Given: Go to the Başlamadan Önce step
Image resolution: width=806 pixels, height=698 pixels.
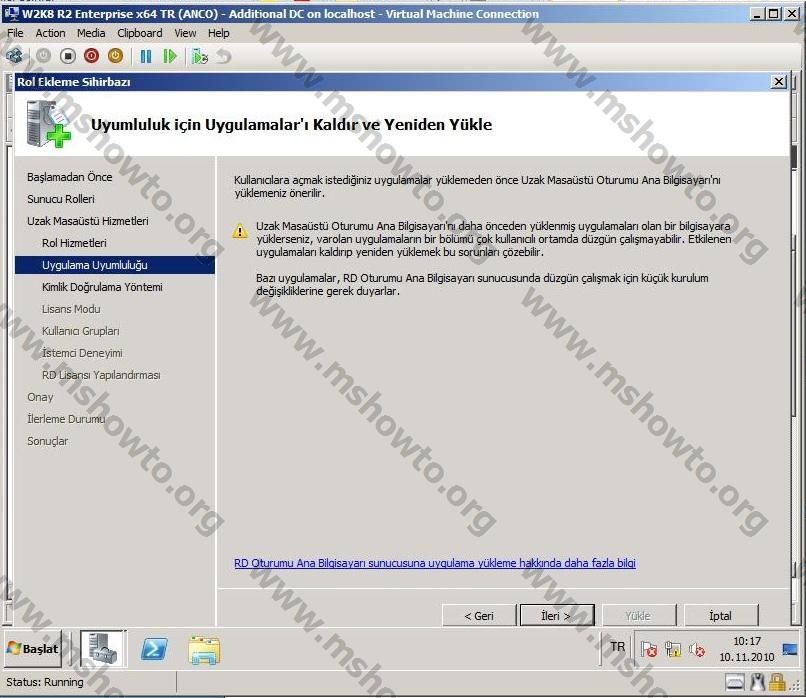Looking at the screenshot, I should coord(69,177).
